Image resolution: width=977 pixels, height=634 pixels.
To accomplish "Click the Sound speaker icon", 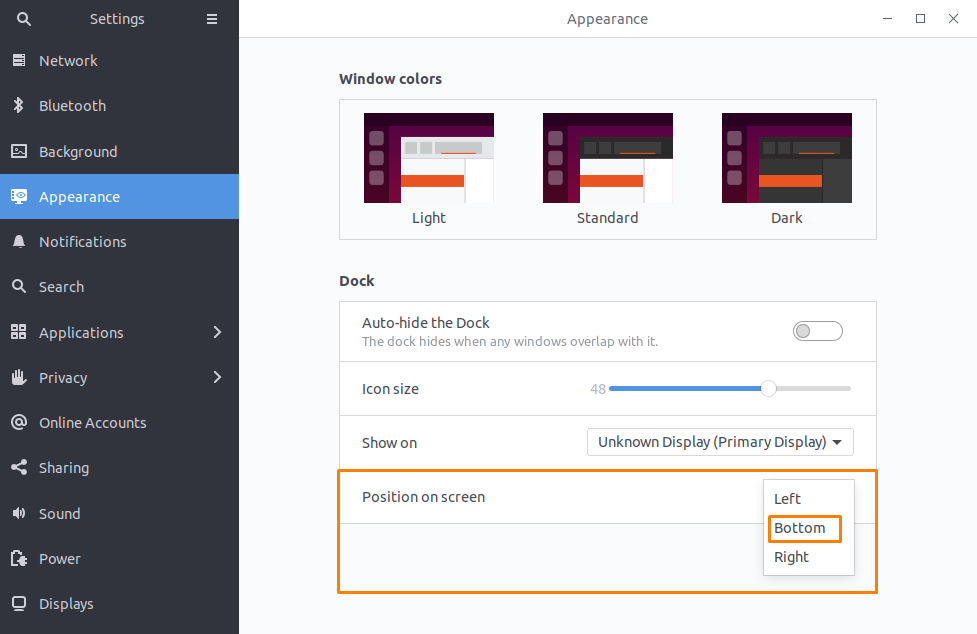I will [19, 513].
